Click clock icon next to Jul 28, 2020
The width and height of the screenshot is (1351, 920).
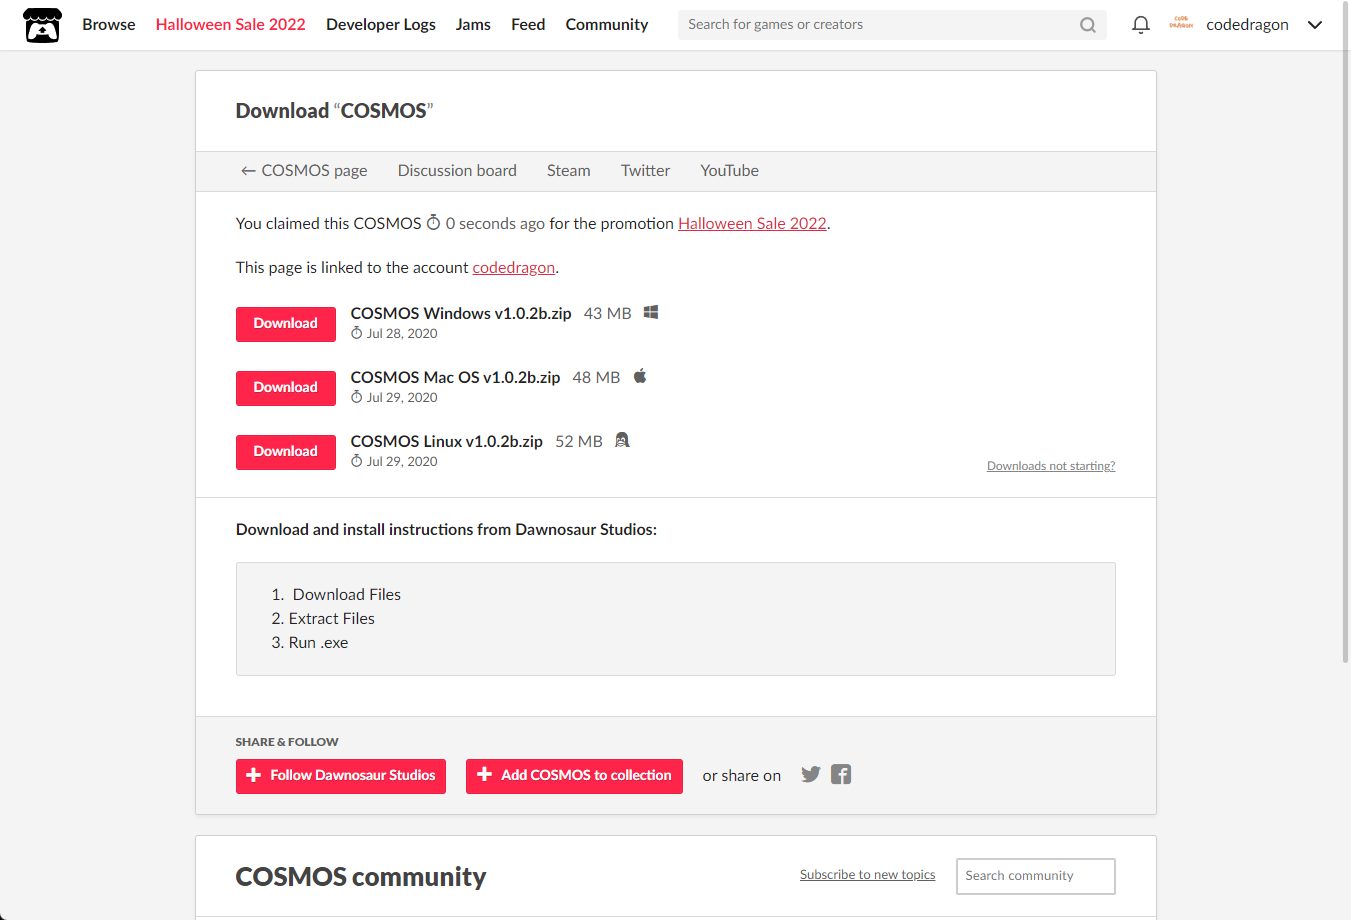357,333
